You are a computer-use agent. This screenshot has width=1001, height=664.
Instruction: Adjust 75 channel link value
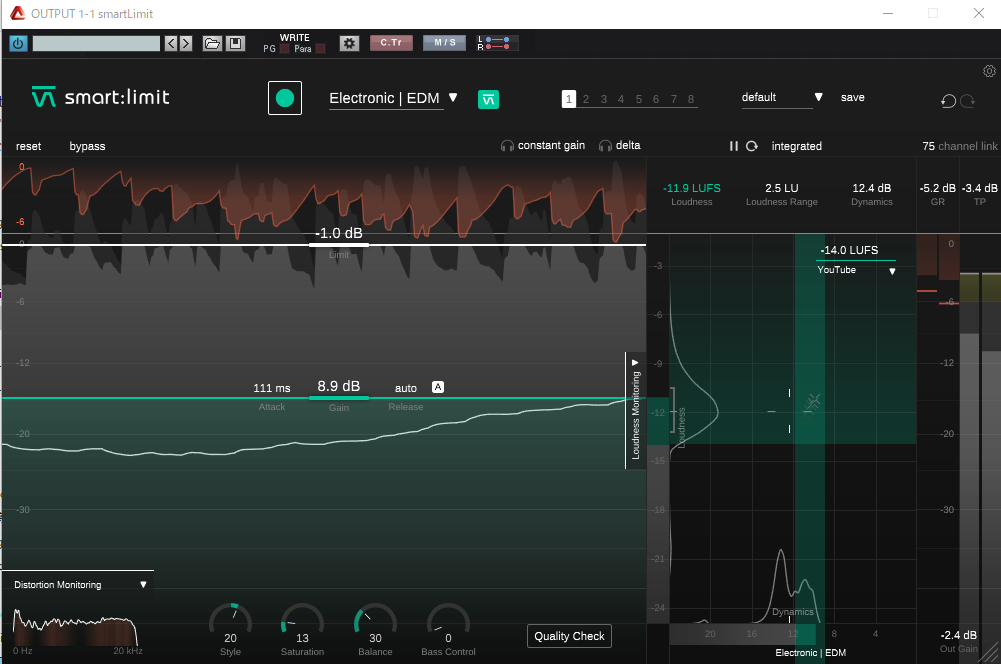point(960,146)
